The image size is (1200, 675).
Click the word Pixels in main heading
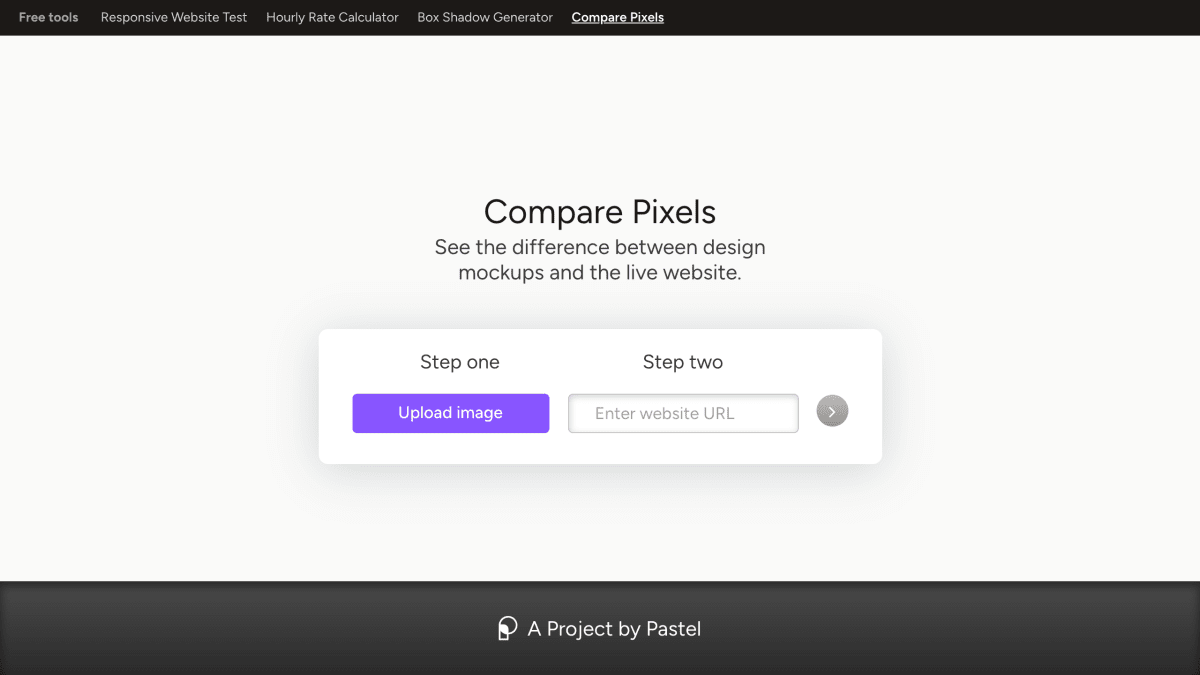point(674,212)
